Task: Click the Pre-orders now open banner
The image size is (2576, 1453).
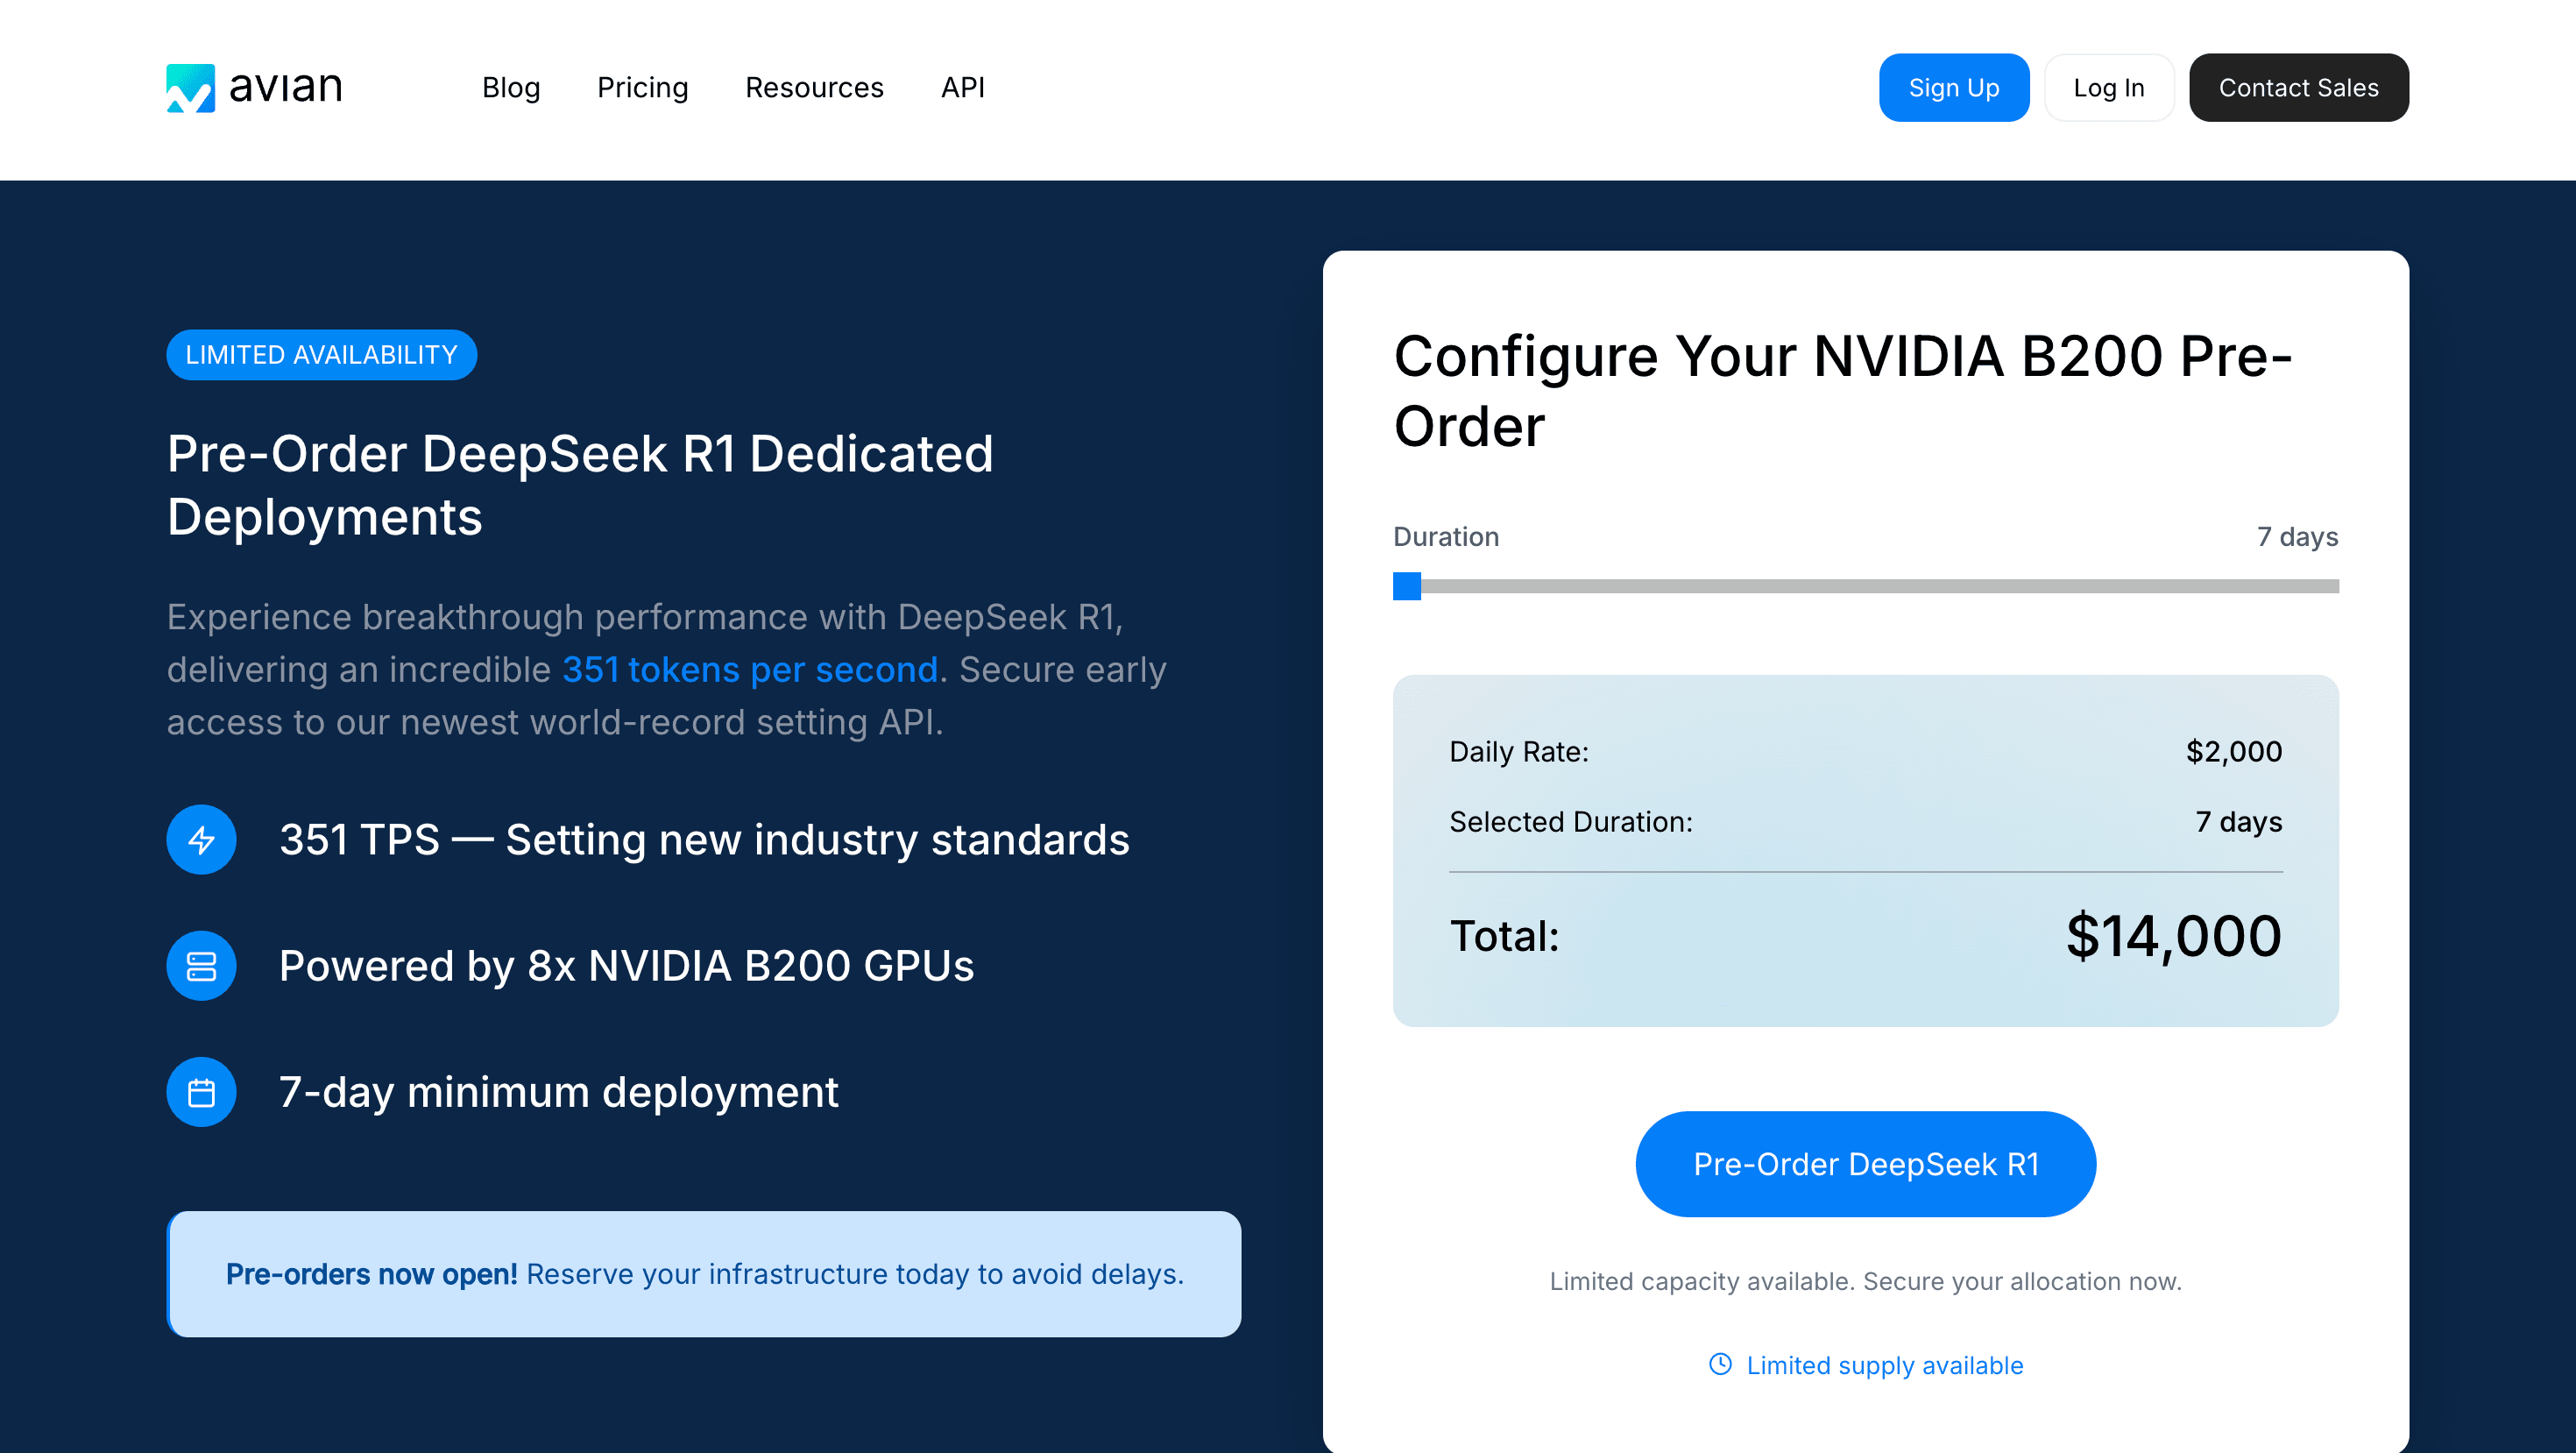Action: [704, 1274]
